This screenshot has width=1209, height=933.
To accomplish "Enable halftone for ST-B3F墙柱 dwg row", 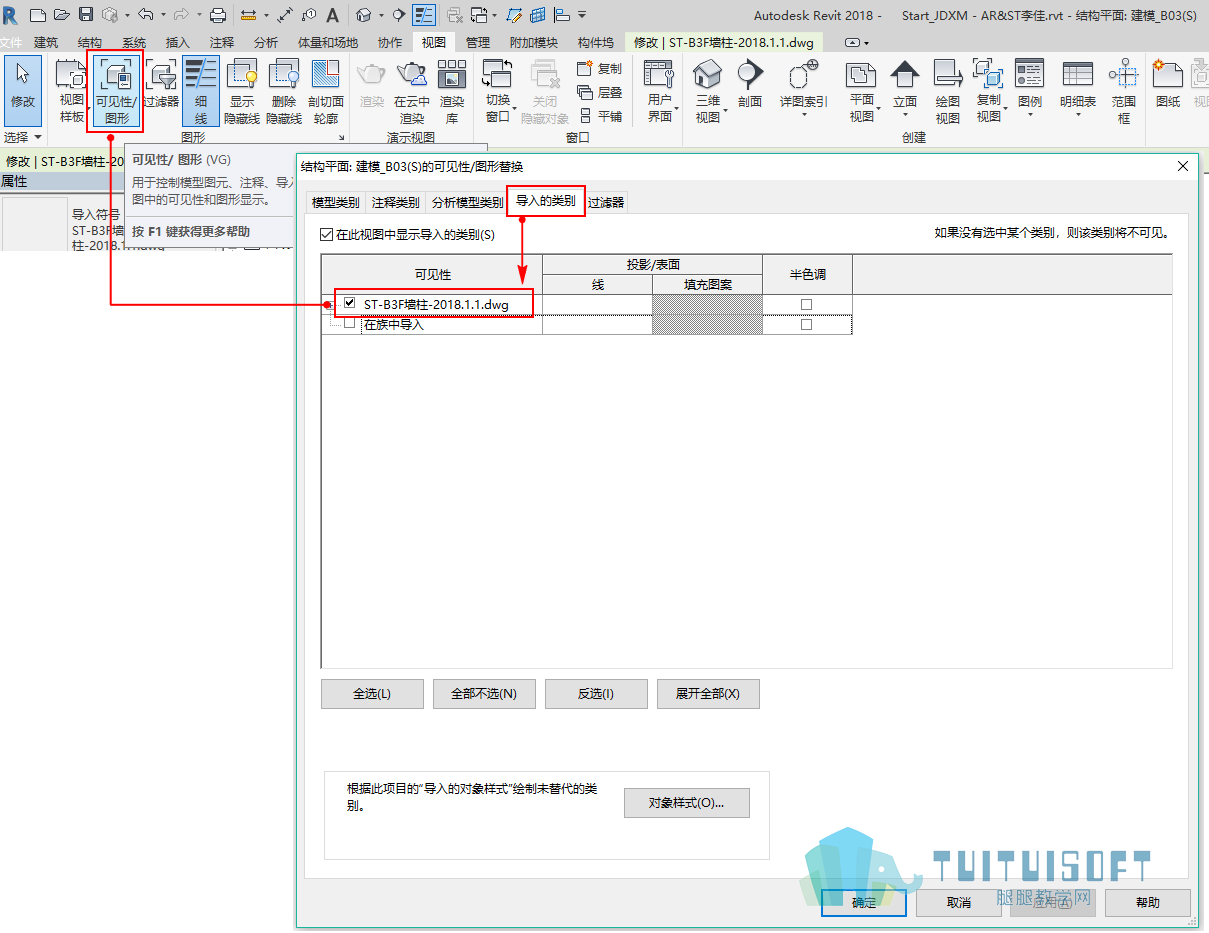I will (x=806, y=304).
